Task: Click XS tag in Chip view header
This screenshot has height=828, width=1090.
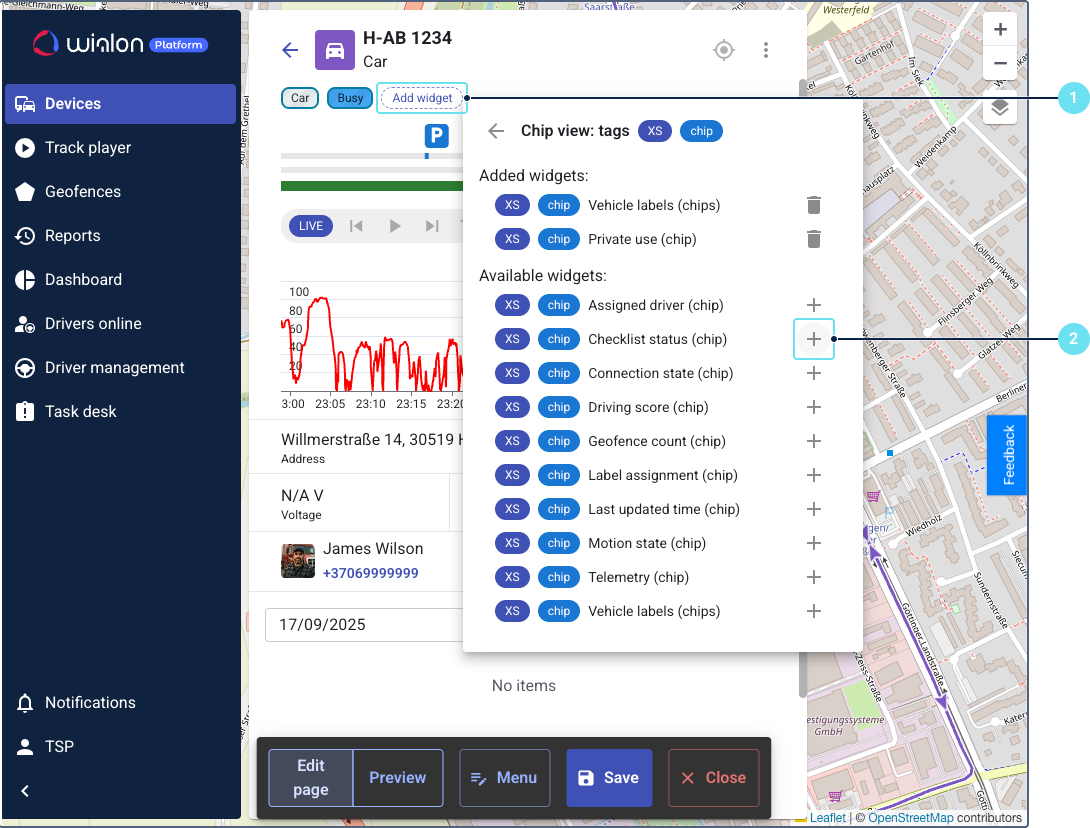Action: coord(655,131)
